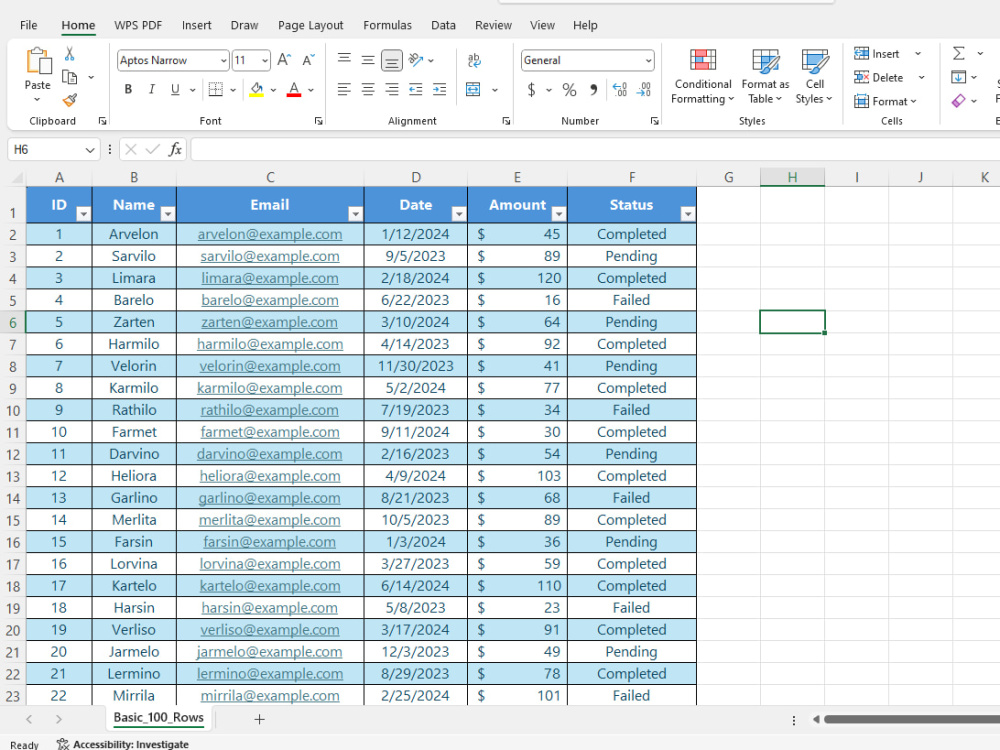Switch to the Page Layout tab

pyautogui.click(x=311, y=26)
